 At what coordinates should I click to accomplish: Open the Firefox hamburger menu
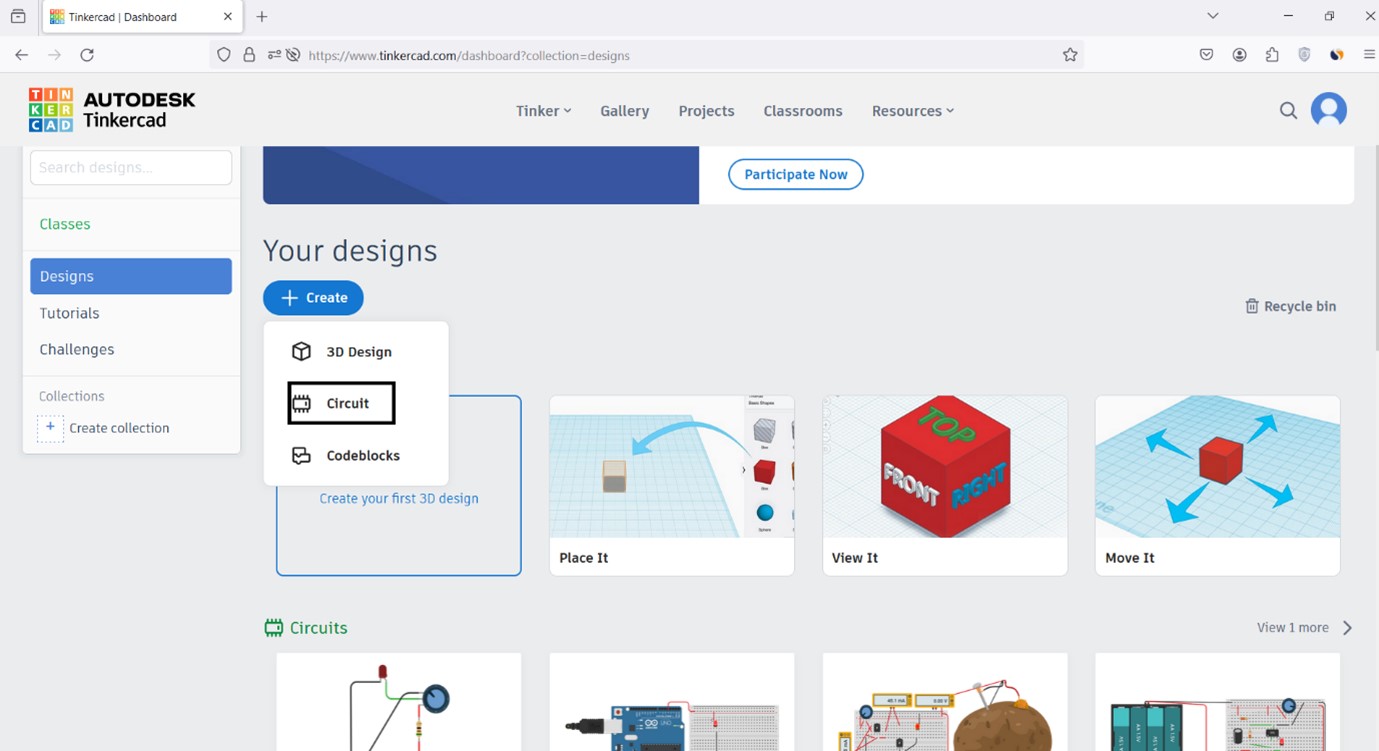click(1369, 55)
